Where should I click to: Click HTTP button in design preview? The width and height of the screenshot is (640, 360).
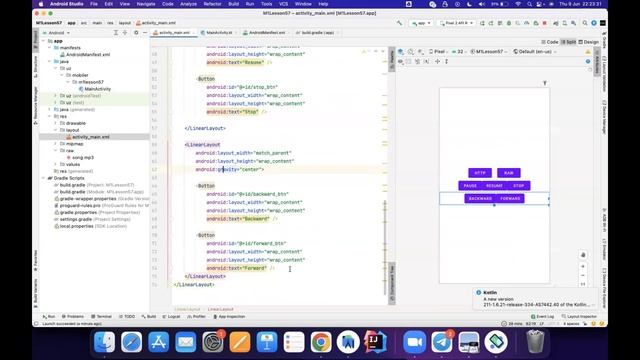480,173
